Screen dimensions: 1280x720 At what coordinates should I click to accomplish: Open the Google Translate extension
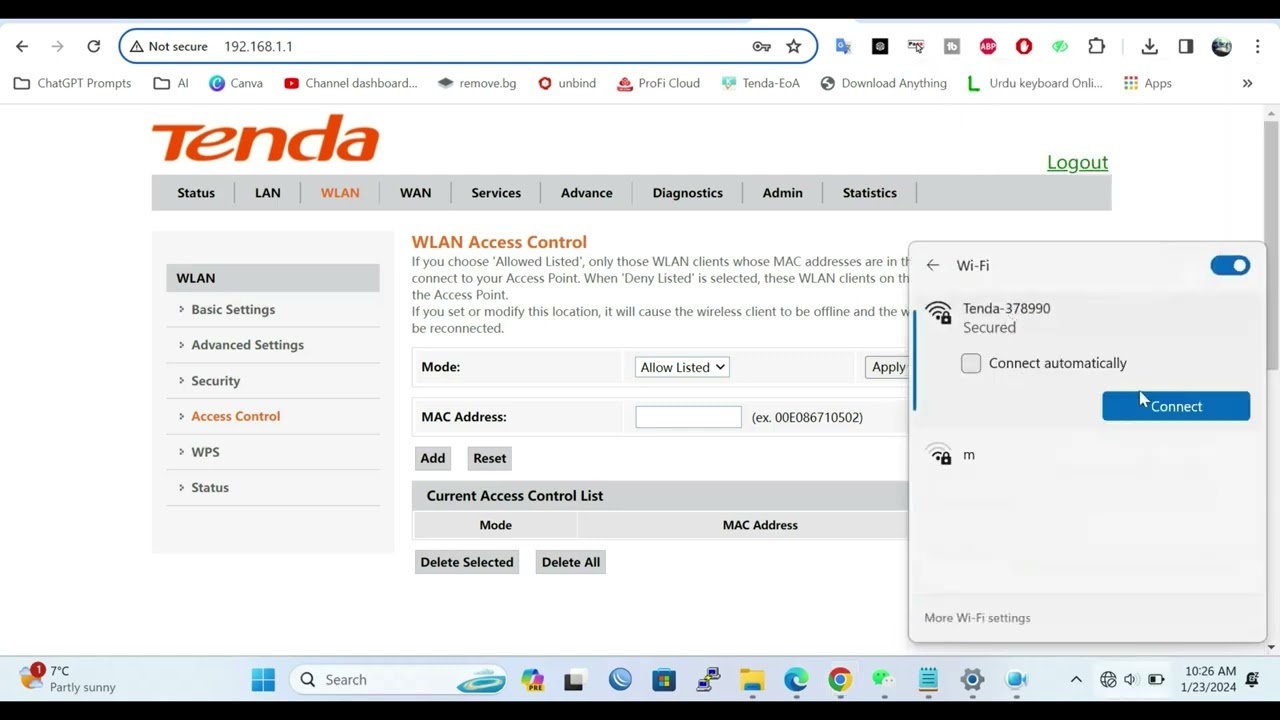[843, 46]
